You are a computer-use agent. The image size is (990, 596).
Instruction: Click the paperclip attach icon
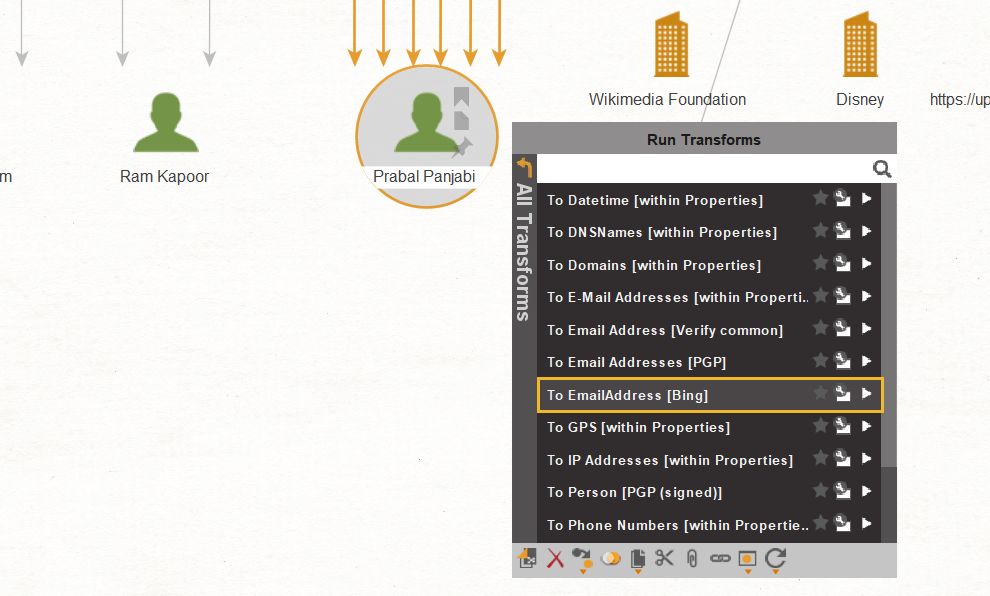click(x=692, y=558)
